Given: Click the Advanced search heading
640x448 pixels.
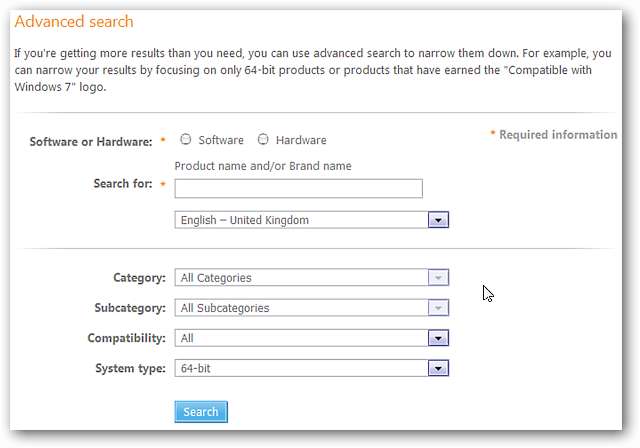Looking at the screenshot, I should 74,21.
